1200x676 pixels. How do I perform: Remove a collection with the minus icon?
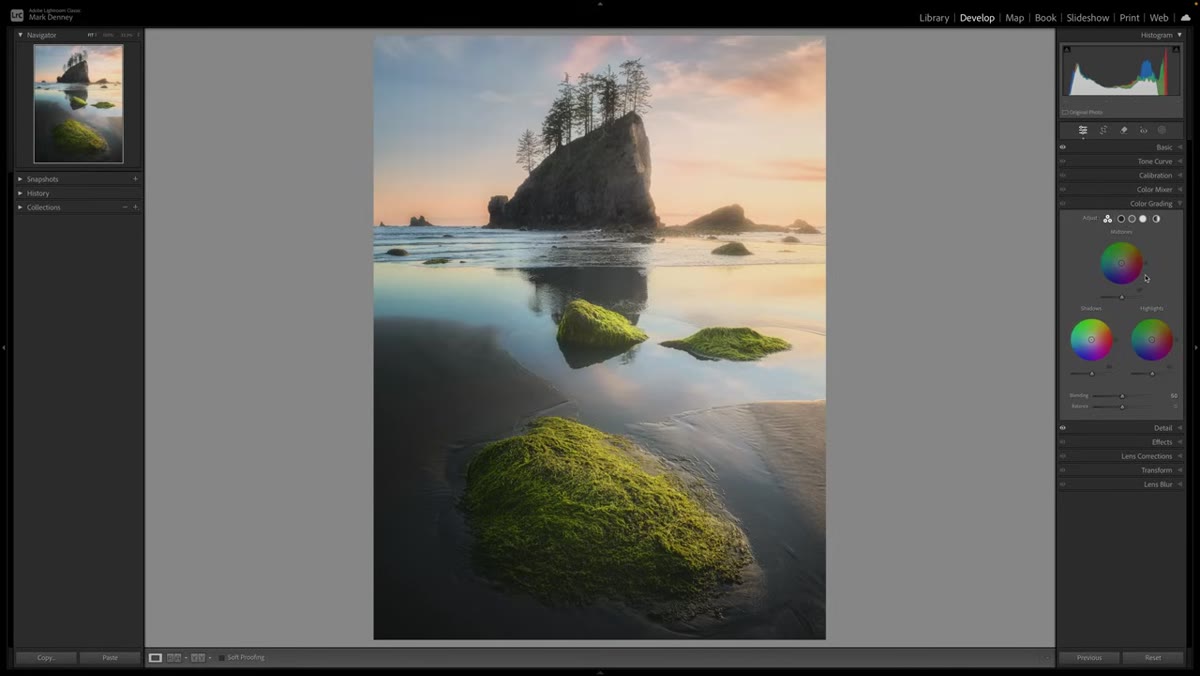(125, 207)
